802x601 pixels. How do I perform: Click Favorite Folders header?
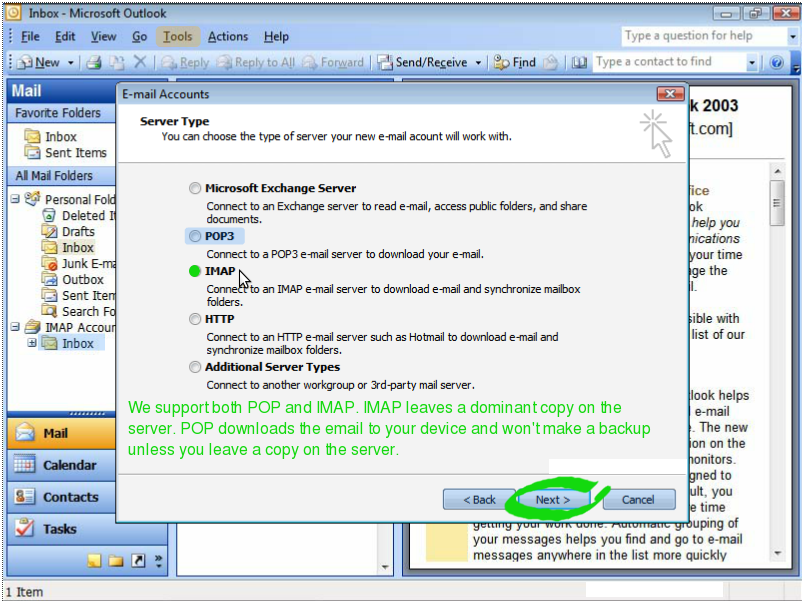tap(61, 113)
